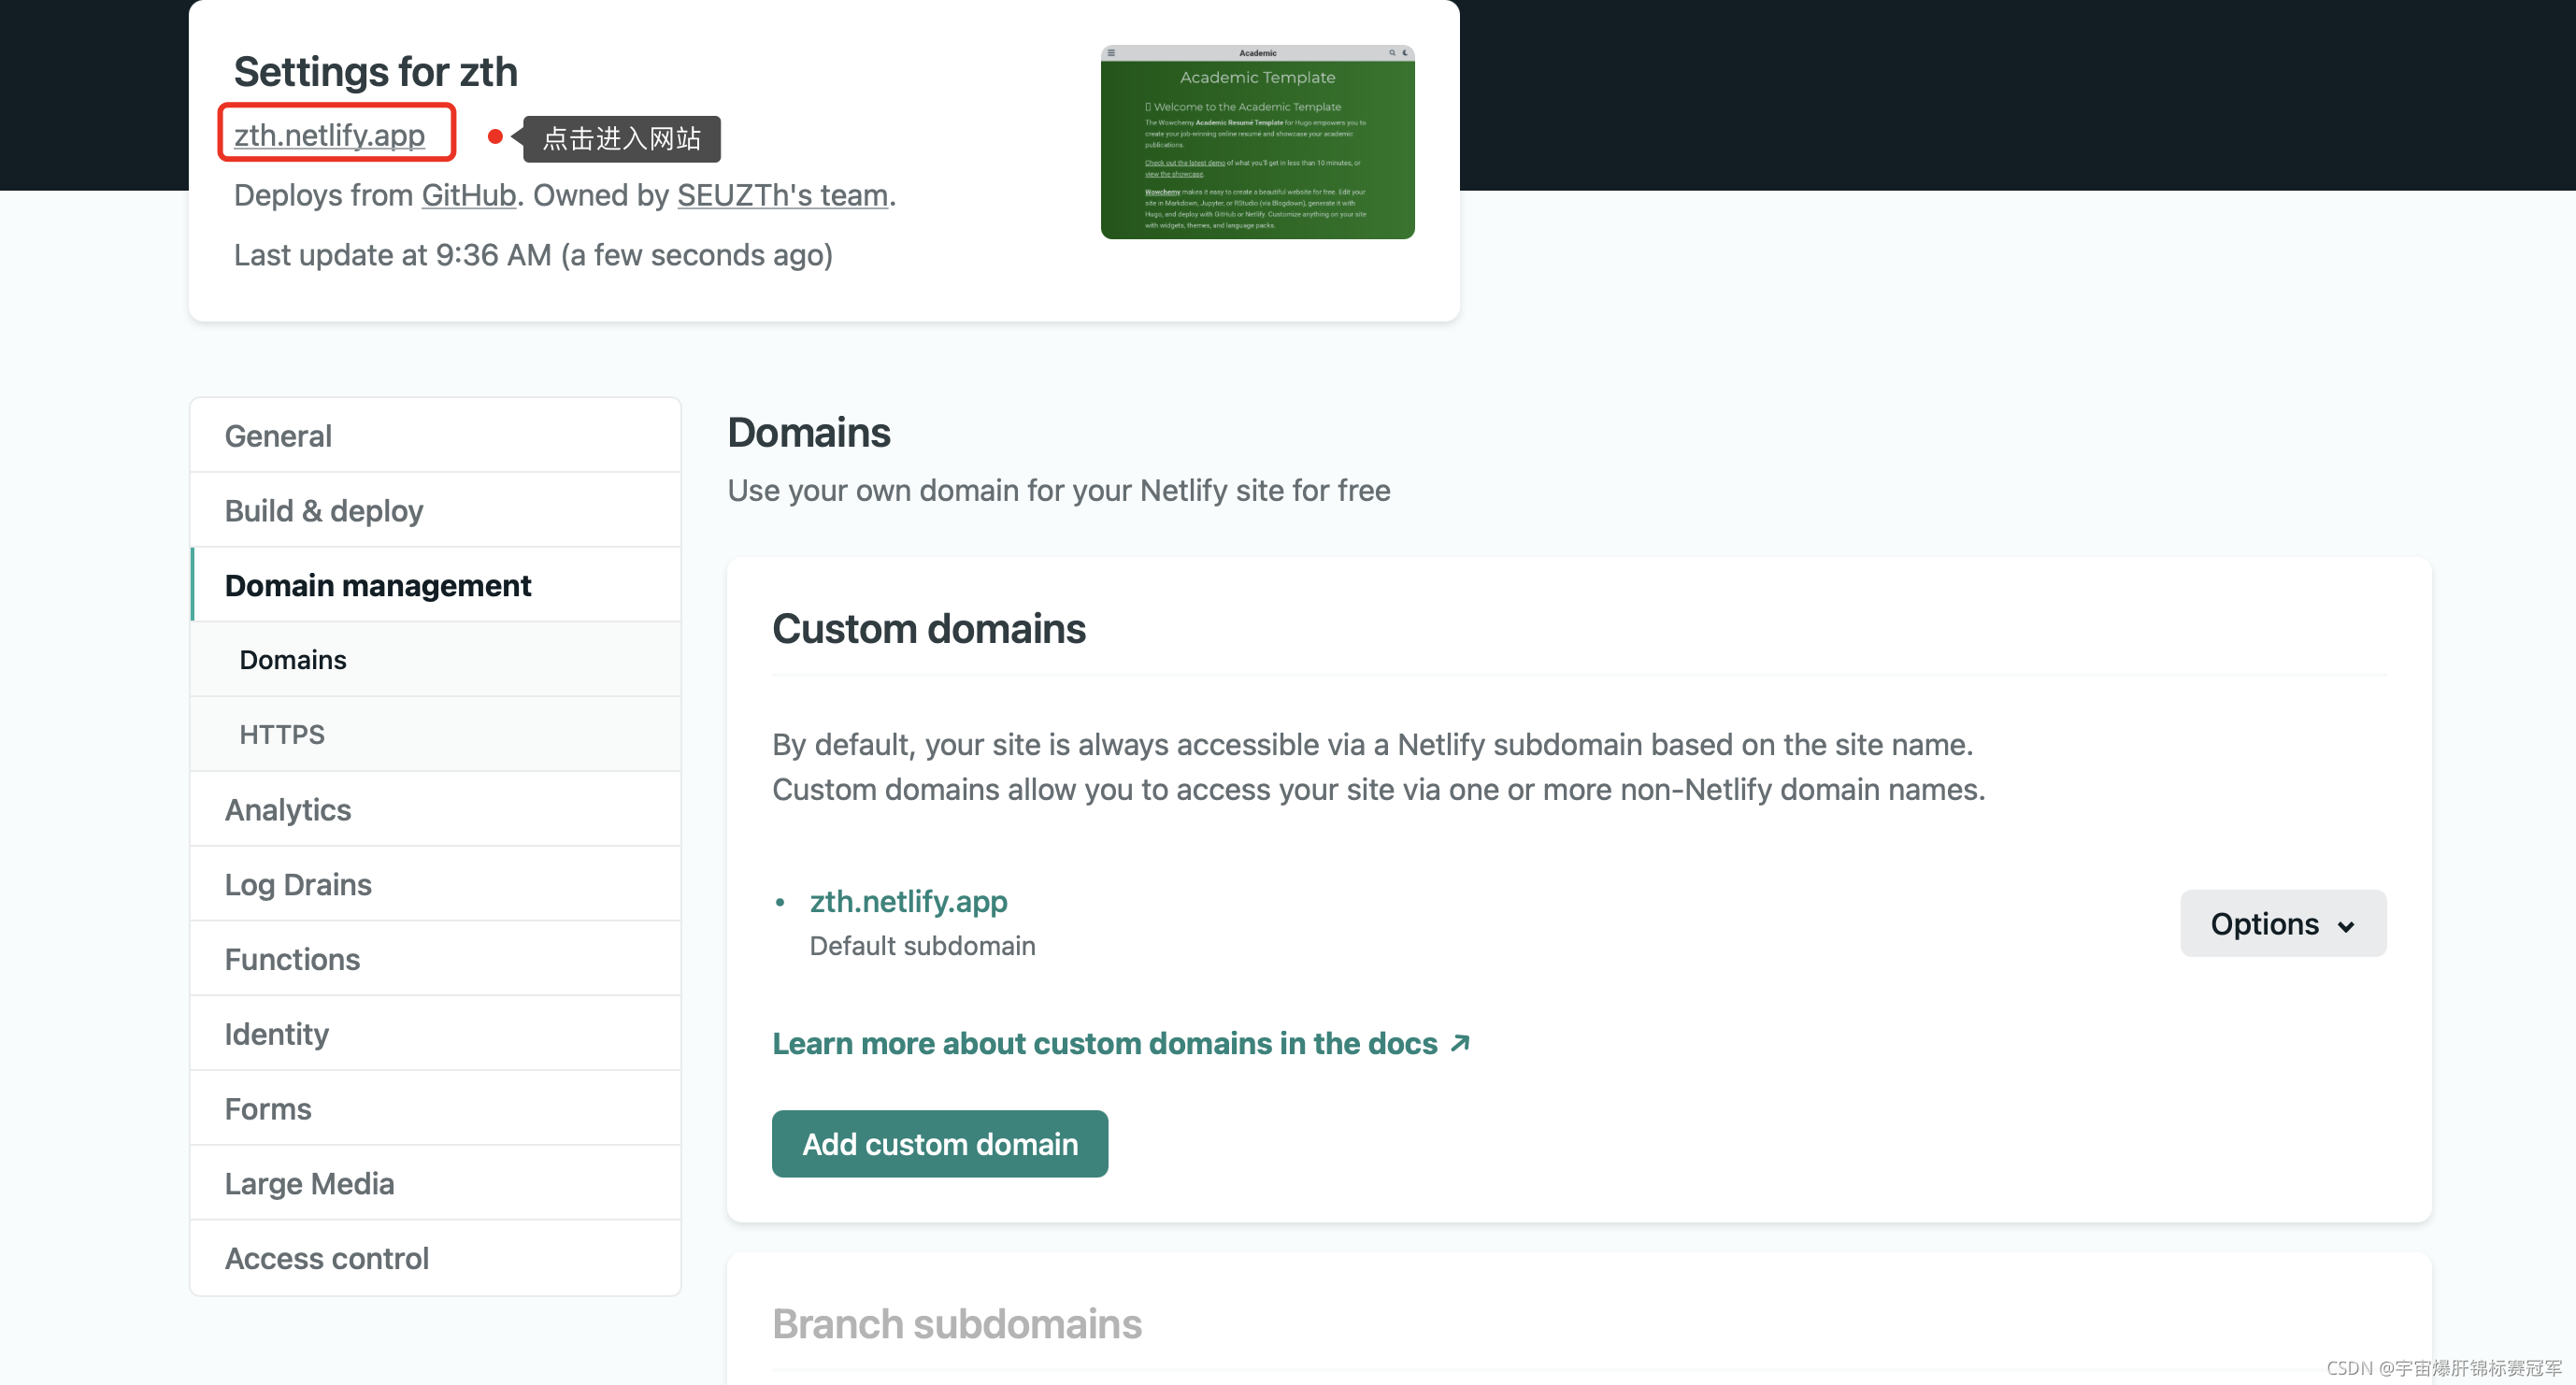Open HTTPS sub-item in sidebar
Screen dimensions: 2576x1385
(x=281, y=735)
